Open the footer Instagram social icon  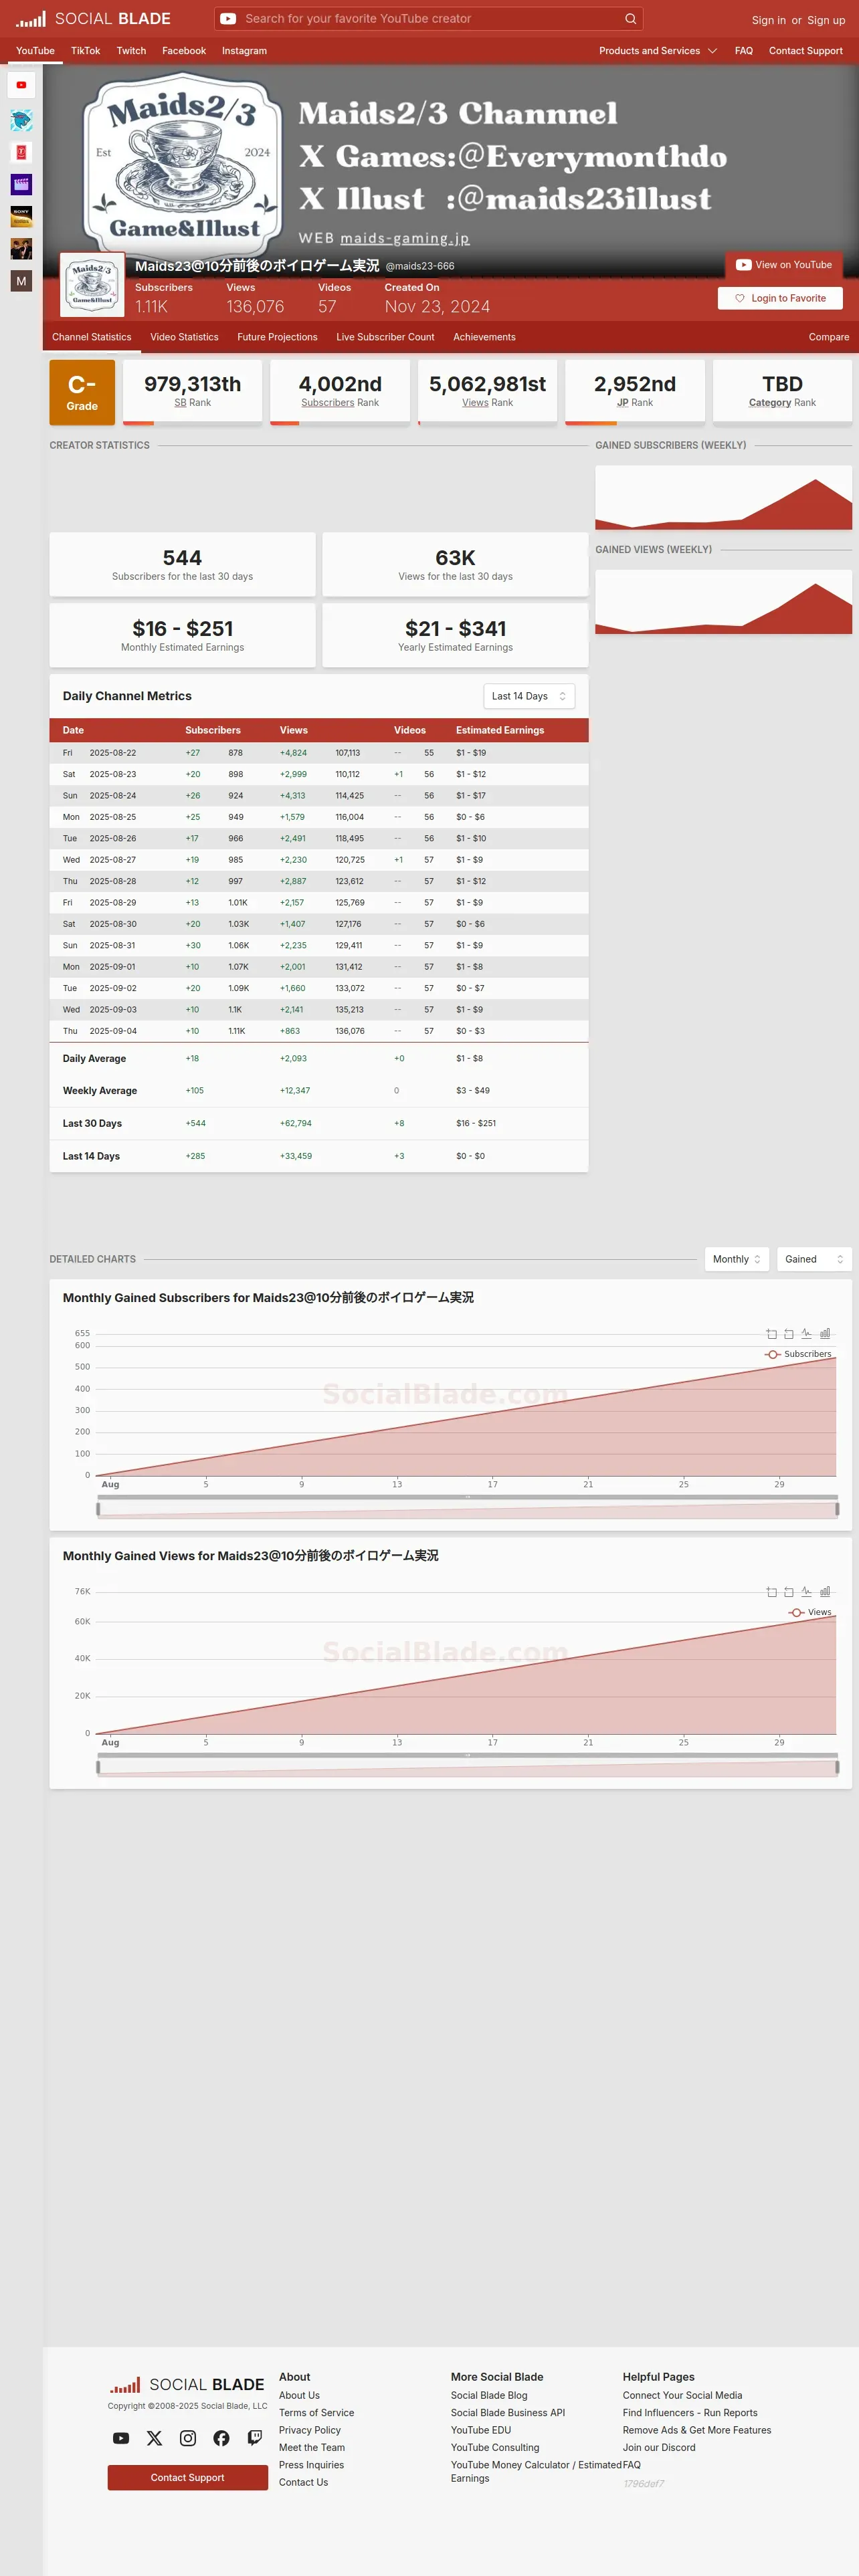click(x=188, y=2438)
